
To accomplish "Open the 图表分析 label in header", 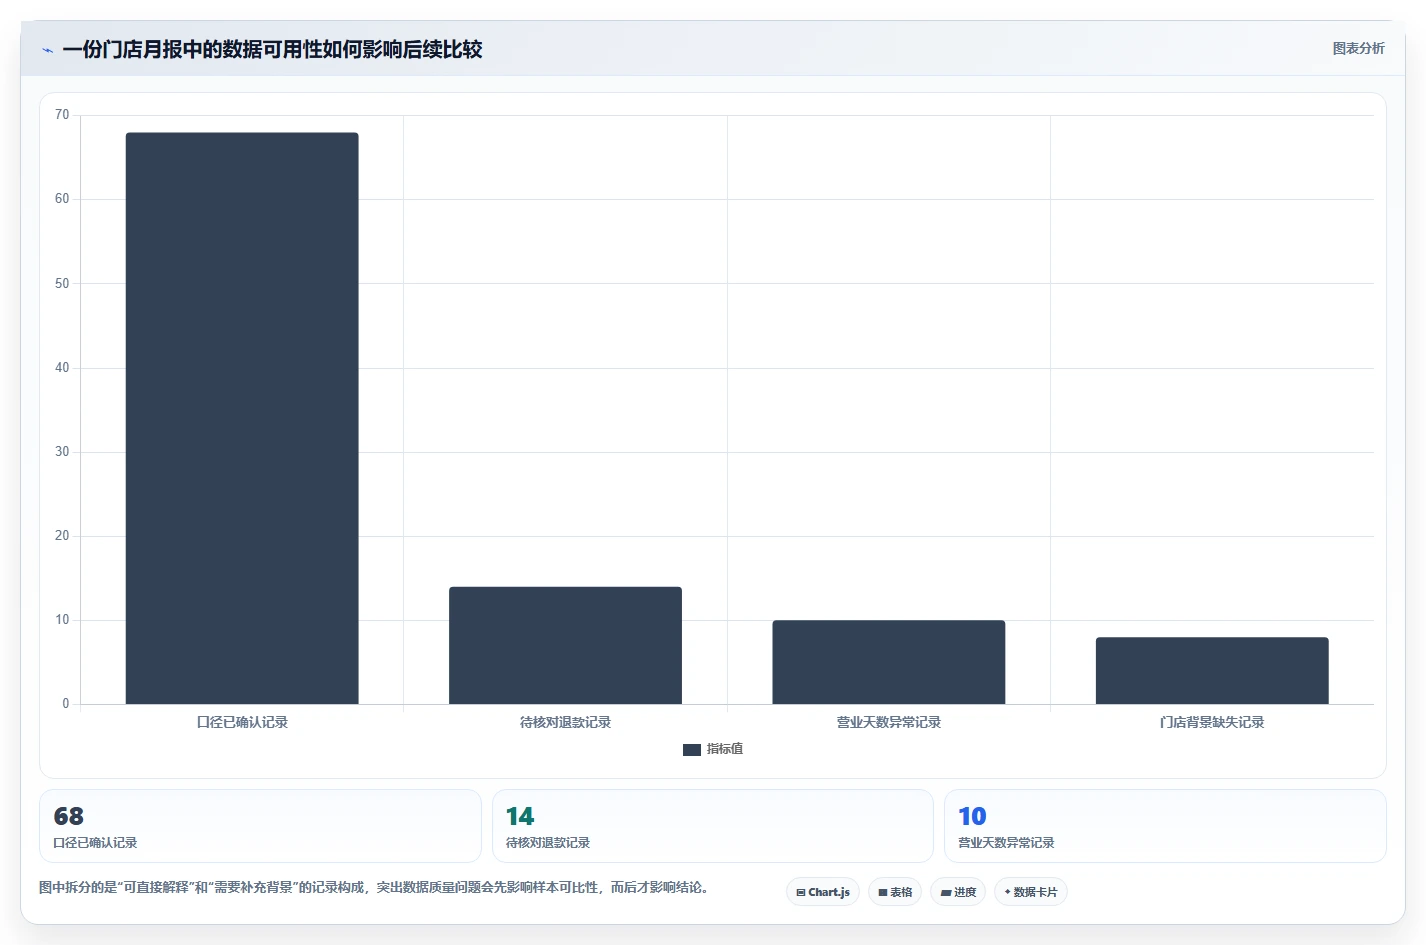I will [1358, 48].
